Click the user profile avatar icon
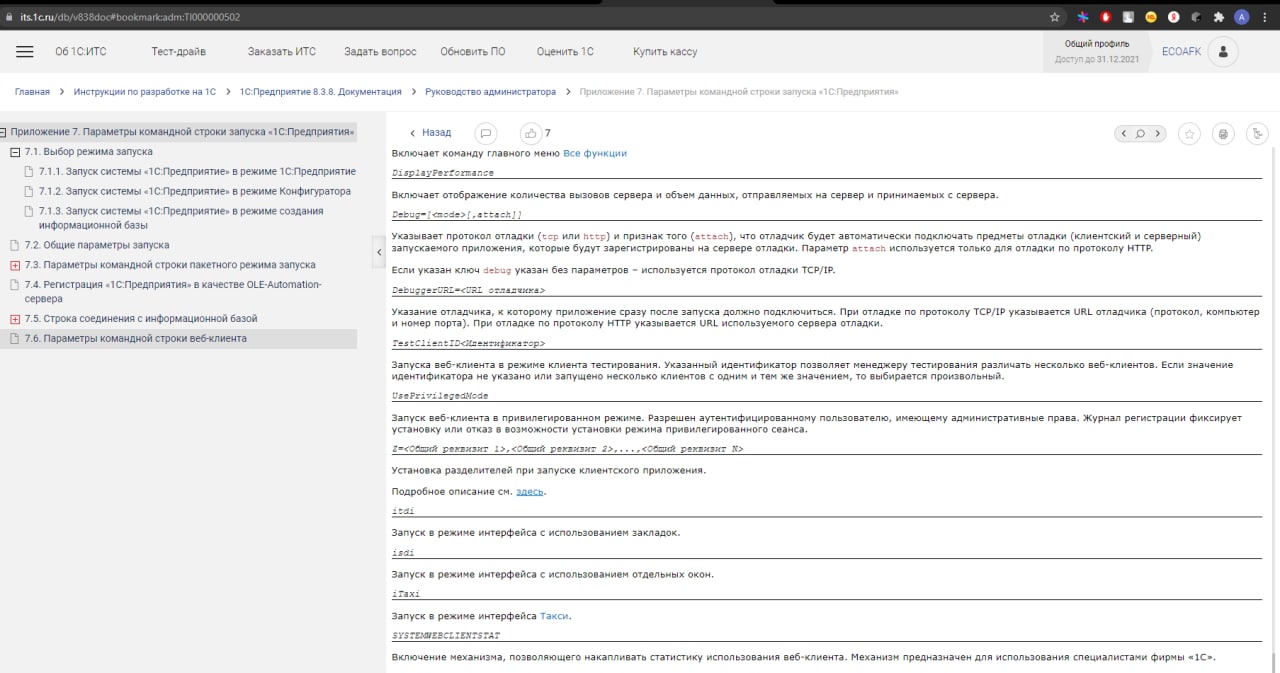This screenshot has width=1280, height=673. tap(1223, 52)
